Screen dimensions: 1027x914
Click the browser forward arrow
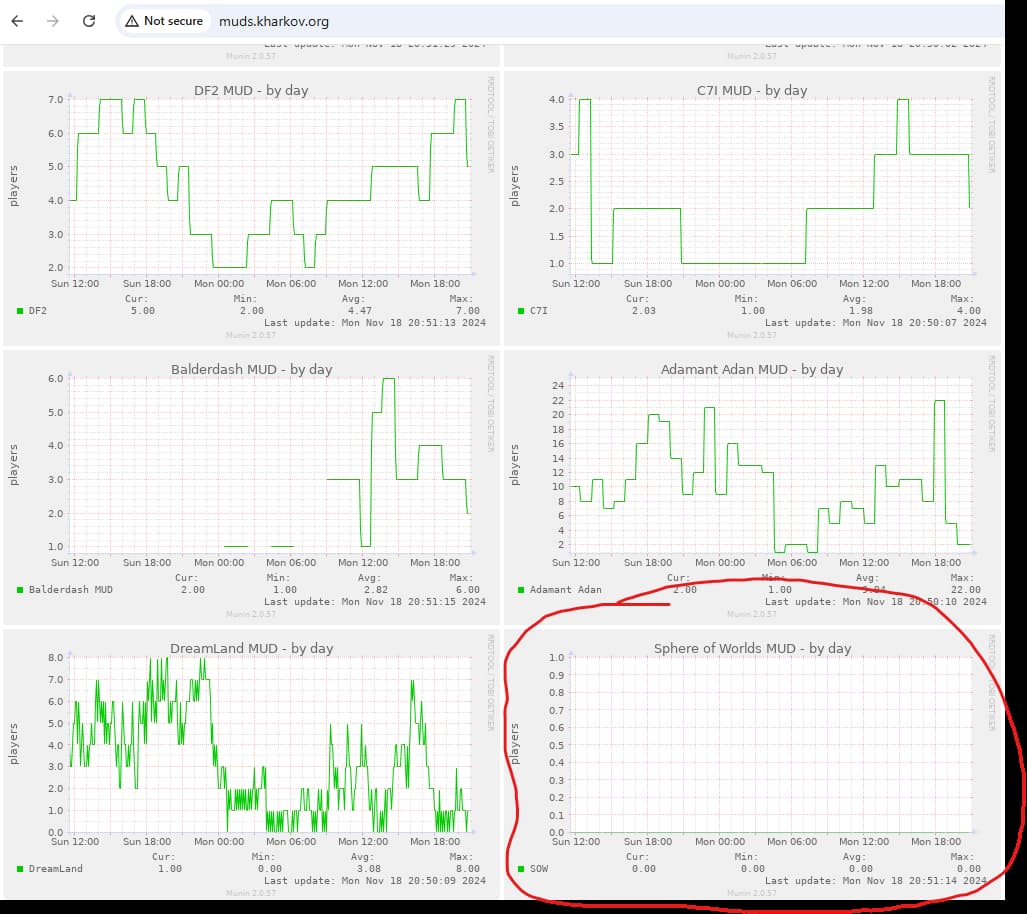click(x=53, y=21)
